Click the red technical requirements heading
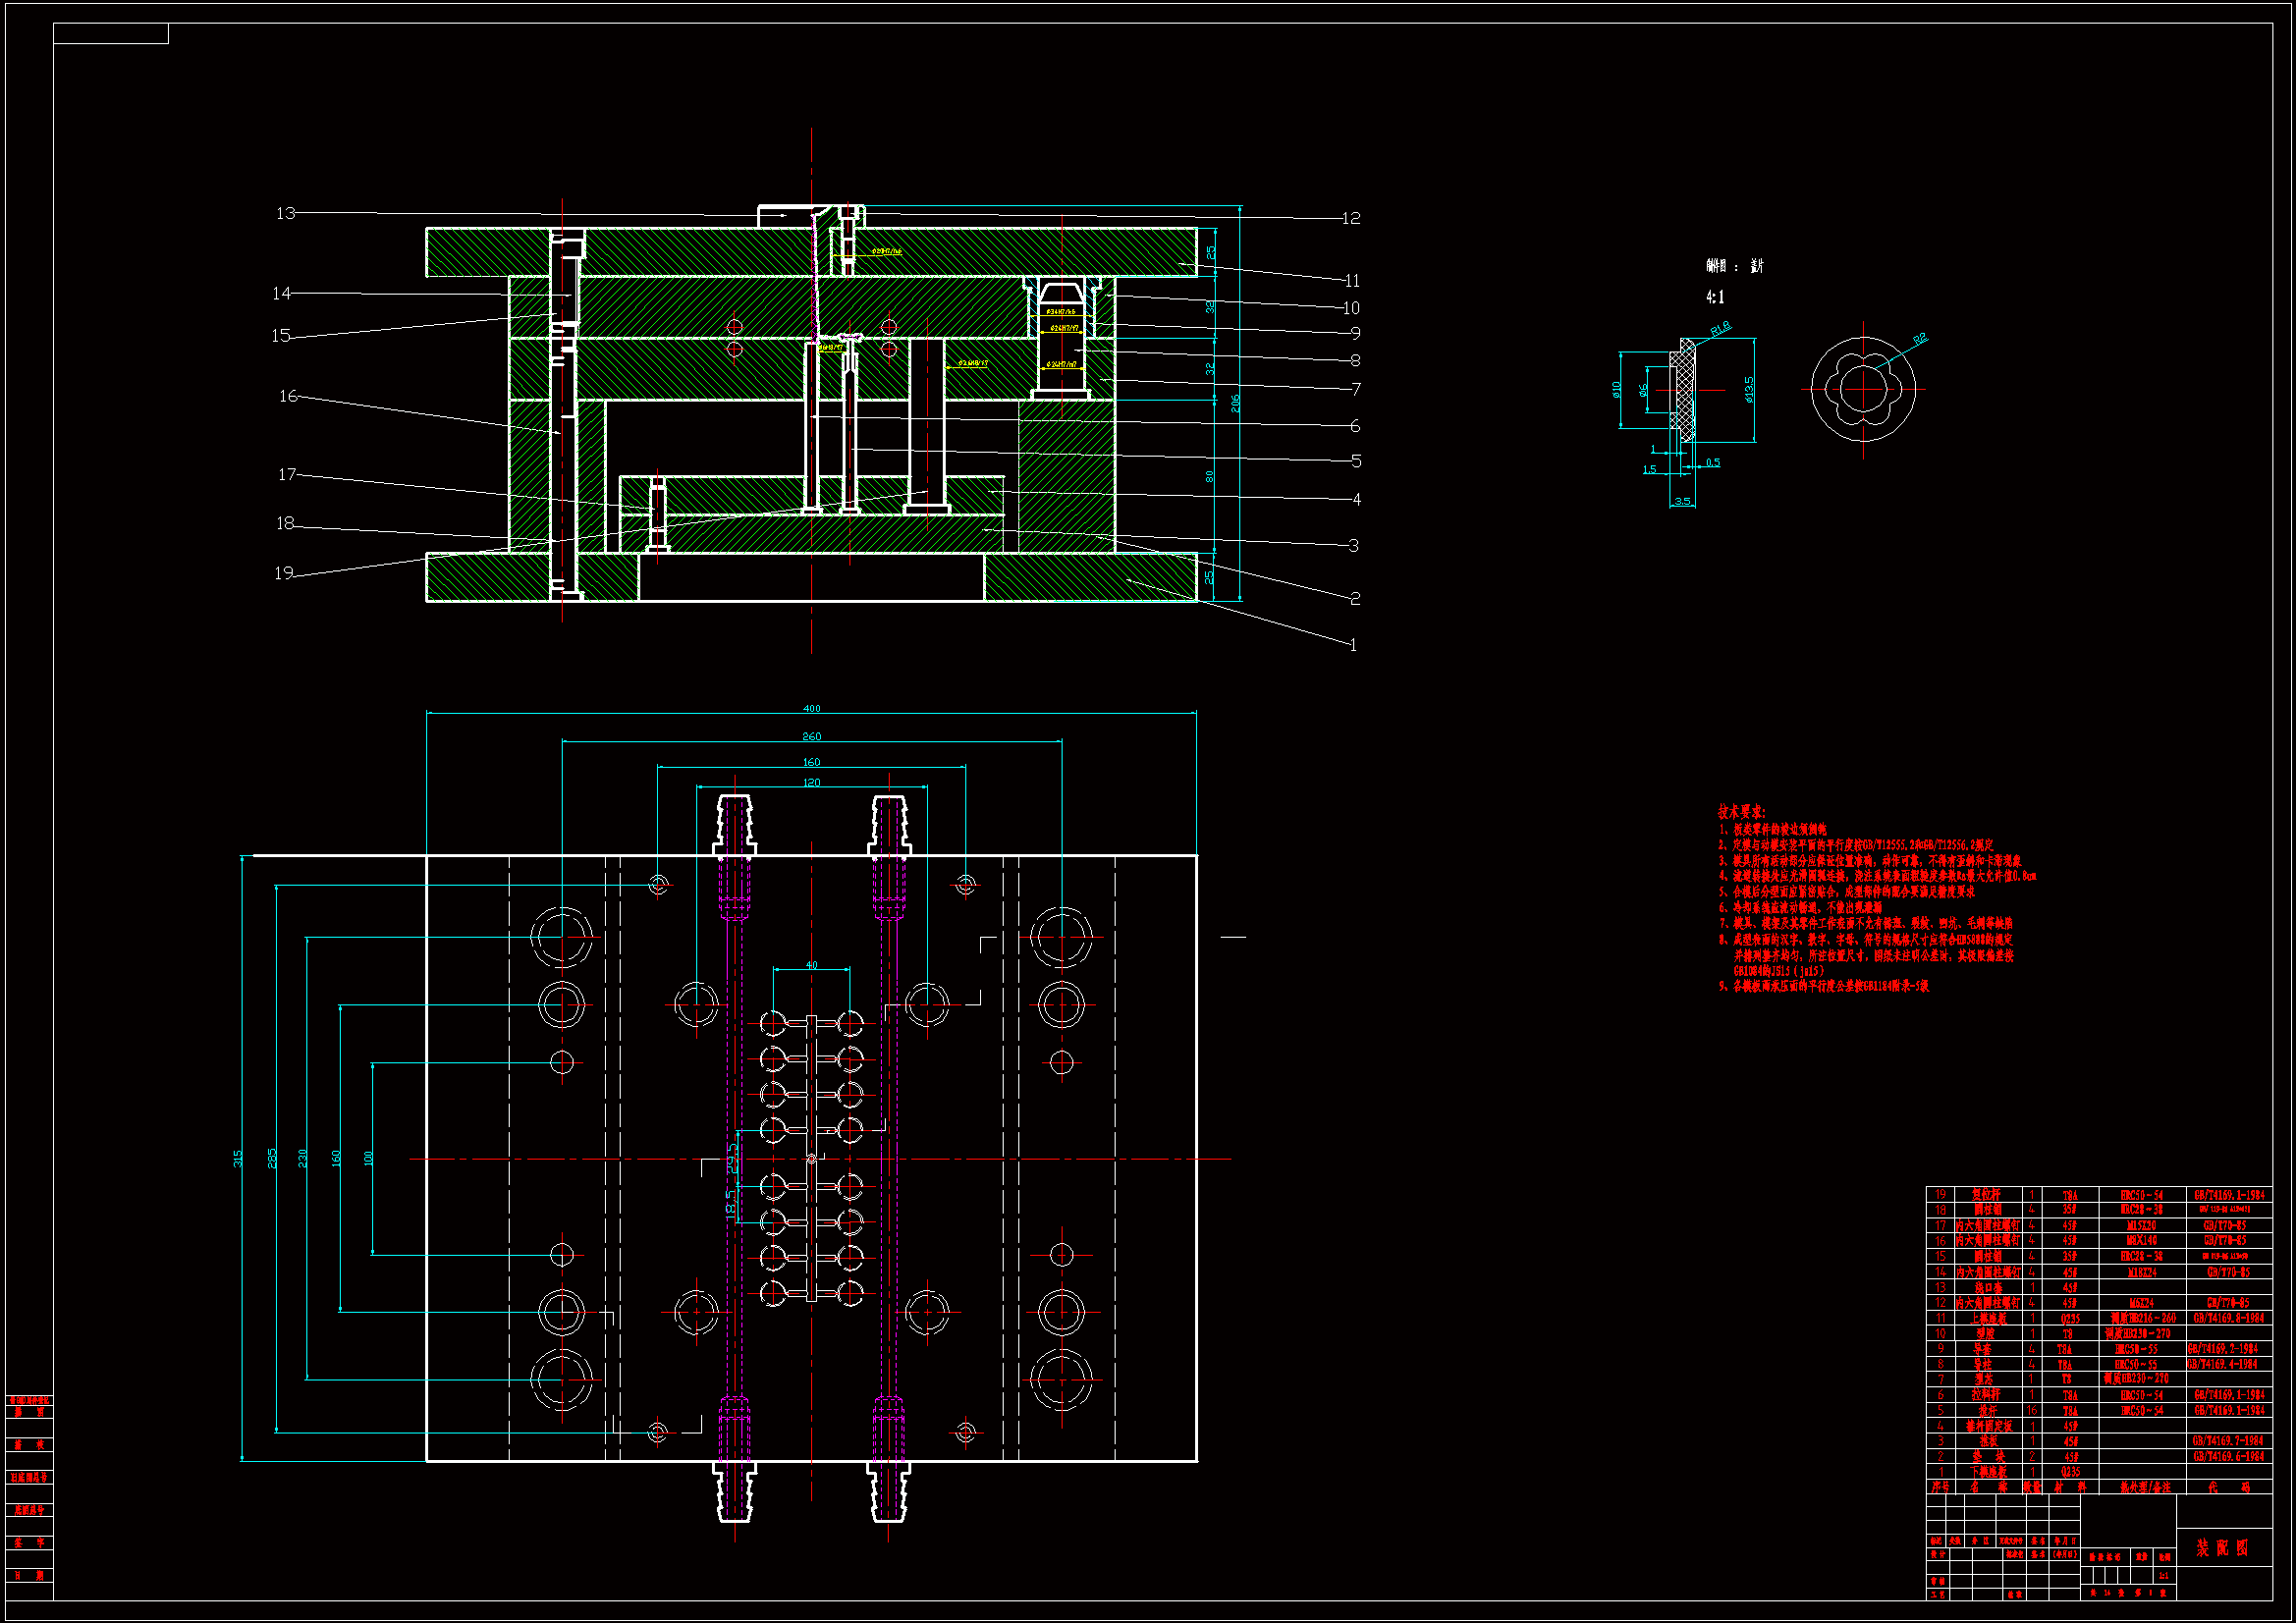Viewport: 2296px width, 1623px height. [1741, 812]
